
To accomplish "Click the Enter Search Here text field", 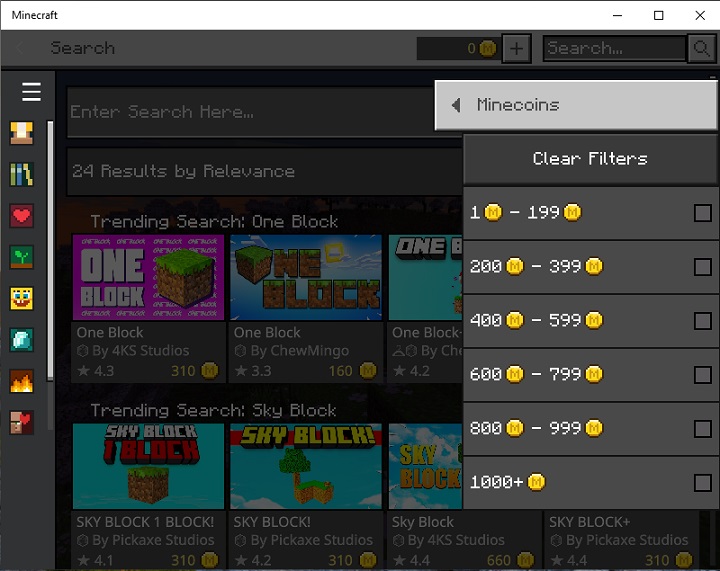I will click(x=250, y=112).
